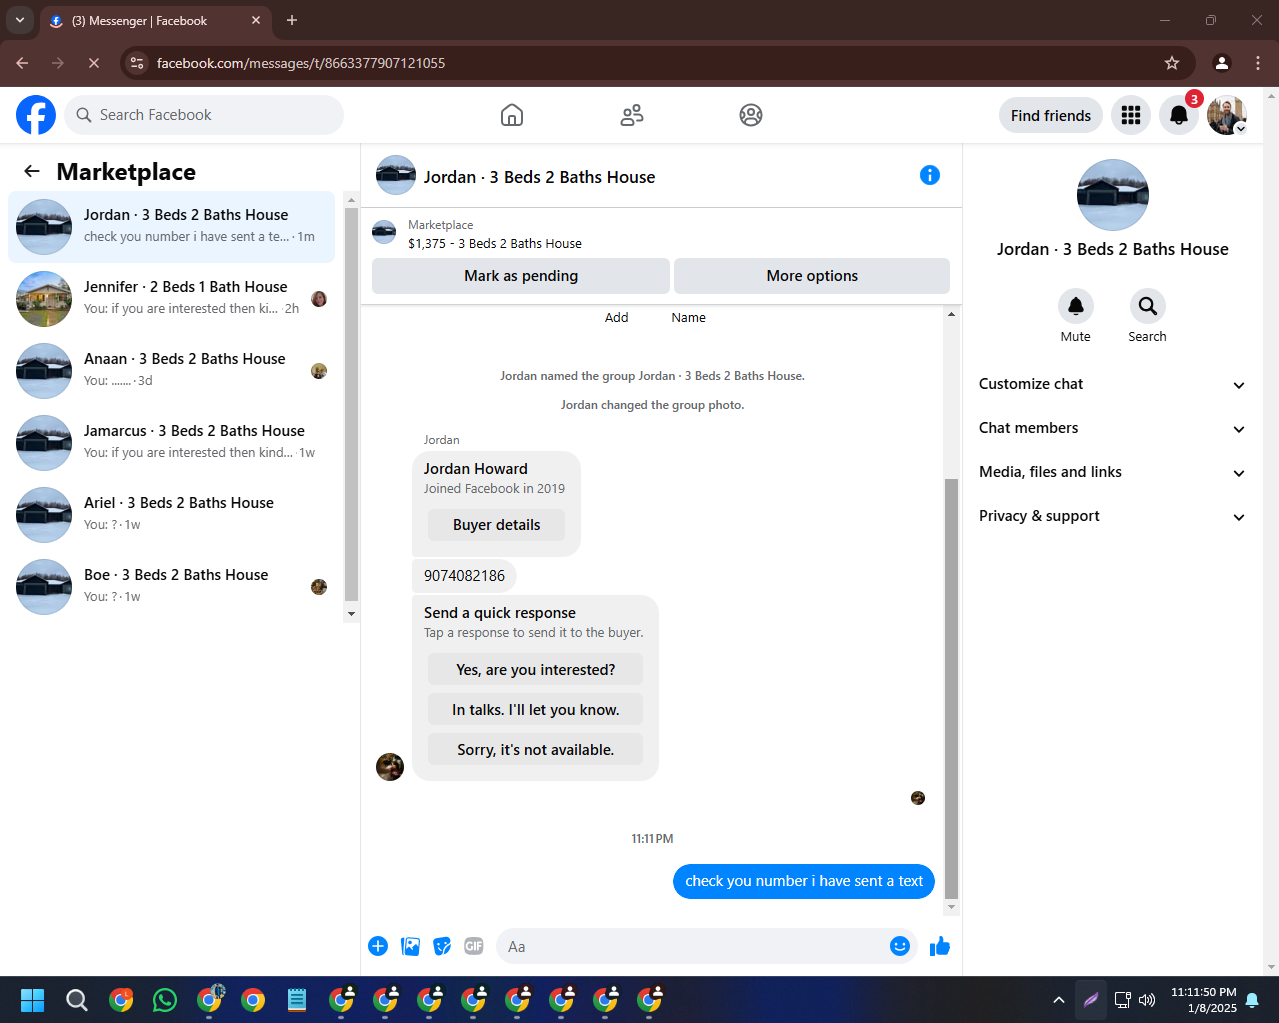1279x1023 pixels.
Task: Attach a photo using the image icon
Action: [410, 946]
